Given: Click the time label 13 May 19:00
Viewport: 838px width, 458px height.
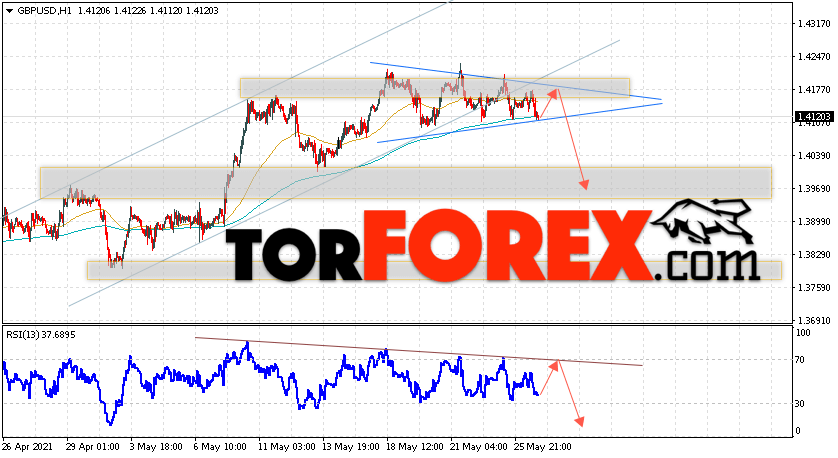Looking at the screenshot, I should (350, 446).
